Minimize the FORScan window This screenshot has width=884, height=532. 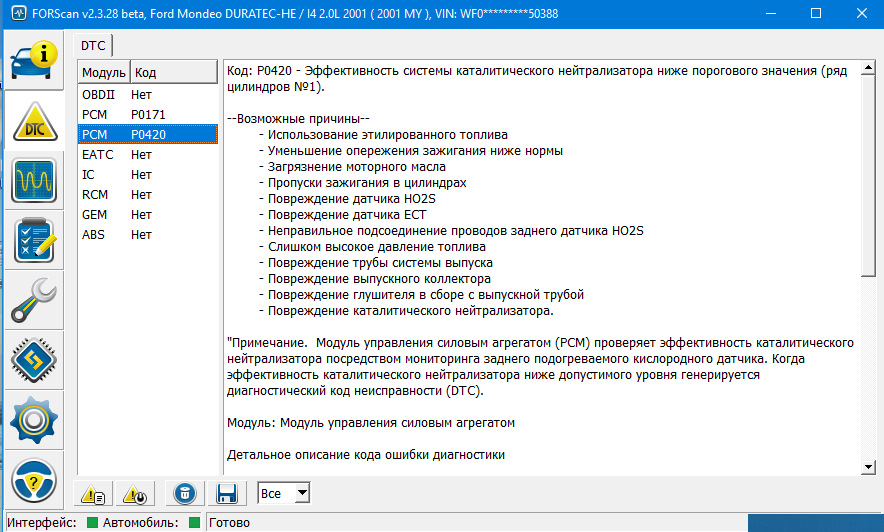tap(771, 13)
